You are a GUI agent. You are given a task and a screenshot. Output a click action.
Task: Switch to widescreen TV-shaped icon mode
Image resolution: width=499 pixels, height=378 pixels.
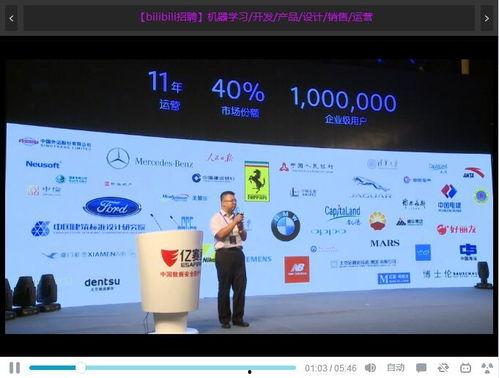click(465, 368)
